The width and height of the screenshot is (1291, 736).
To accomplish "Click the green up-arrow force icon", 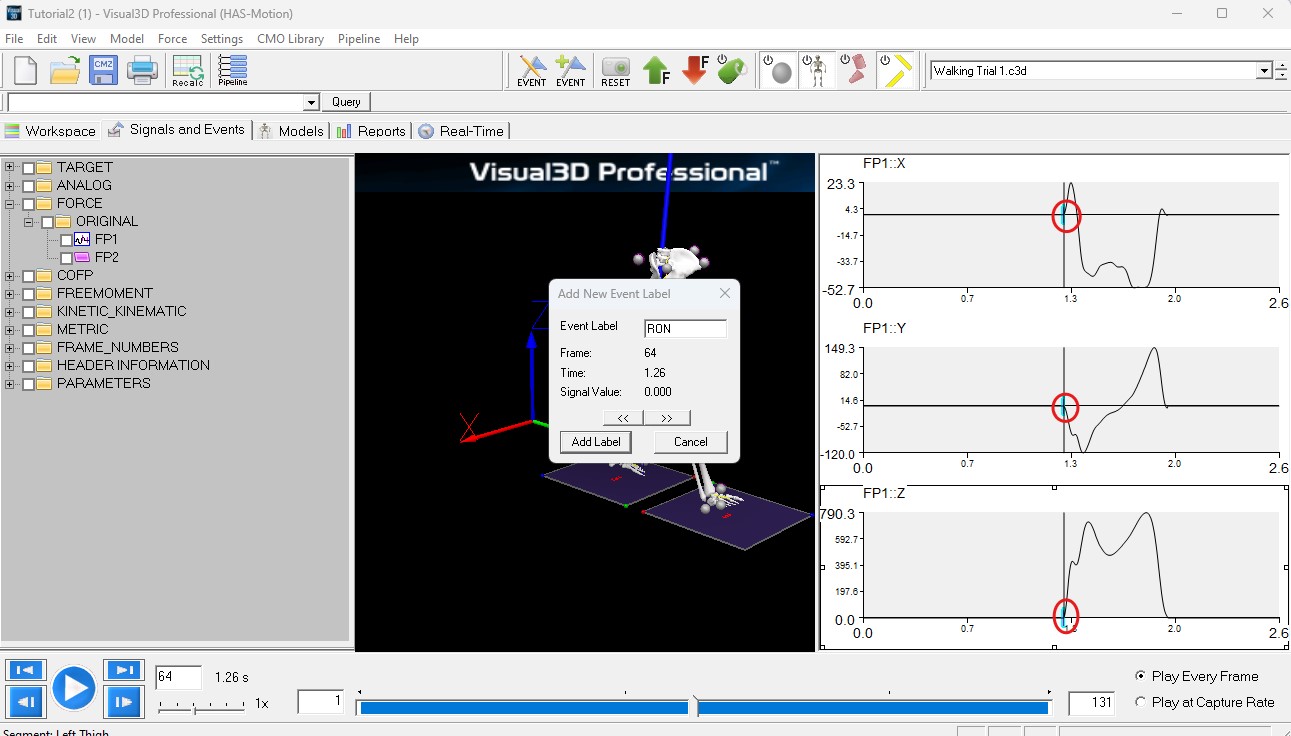I will (656, 70).
